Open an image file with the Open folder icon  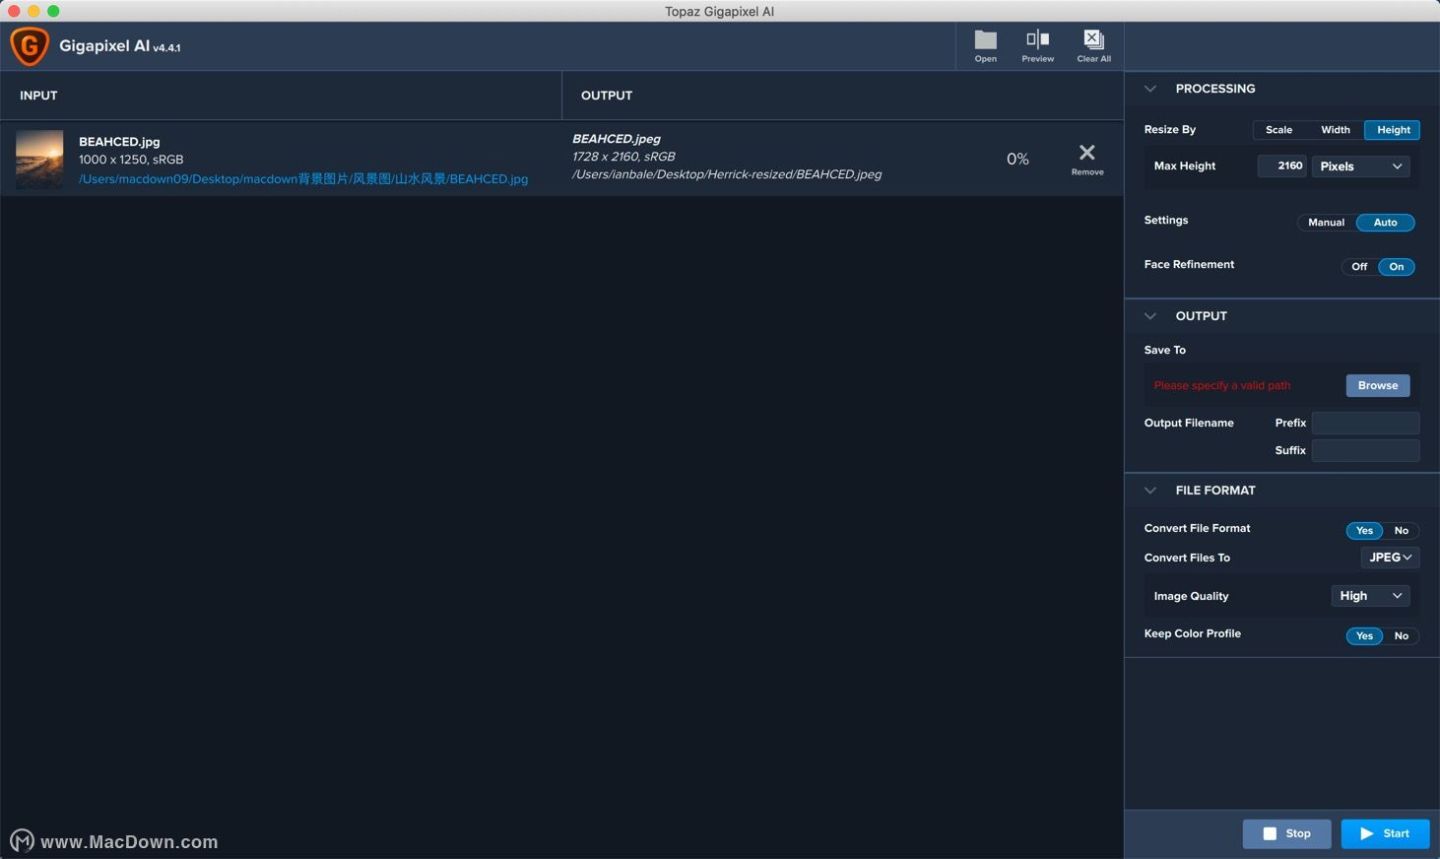(986, 46)
